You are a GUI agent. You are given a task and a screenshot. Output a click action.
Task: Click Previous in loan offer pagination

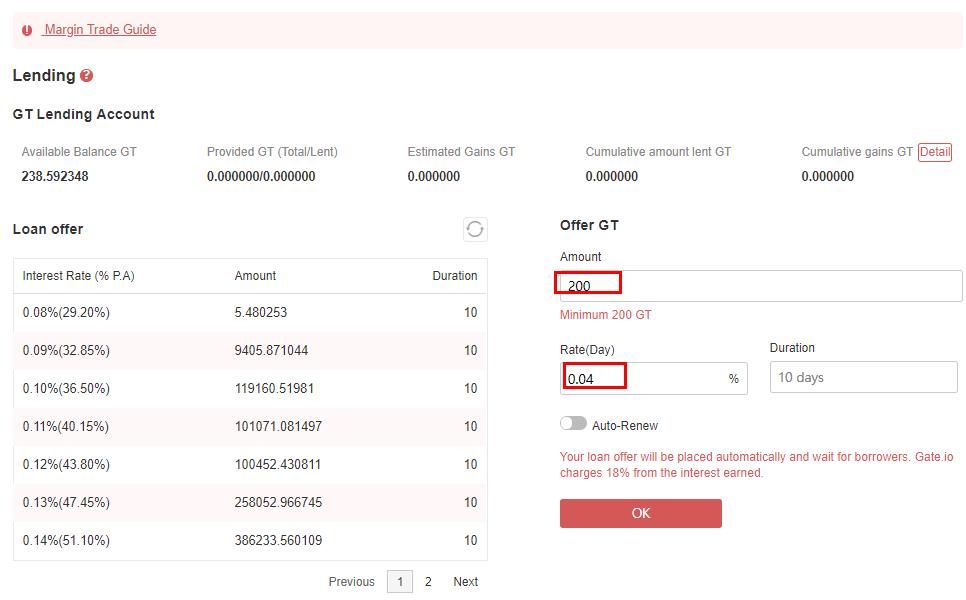click(351, 582)
